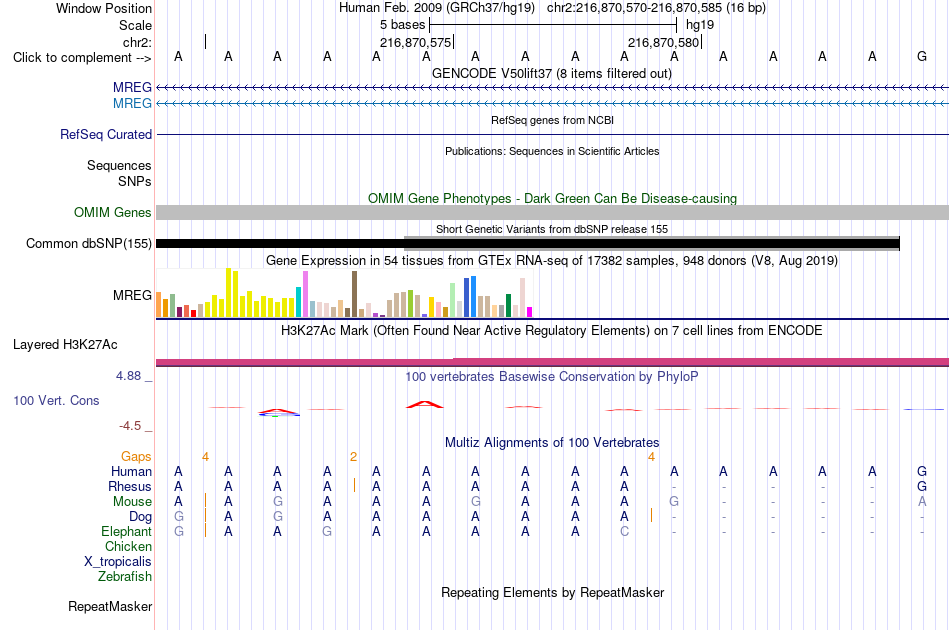Click the GENCODE V50lift37 track title

point(552,73)
